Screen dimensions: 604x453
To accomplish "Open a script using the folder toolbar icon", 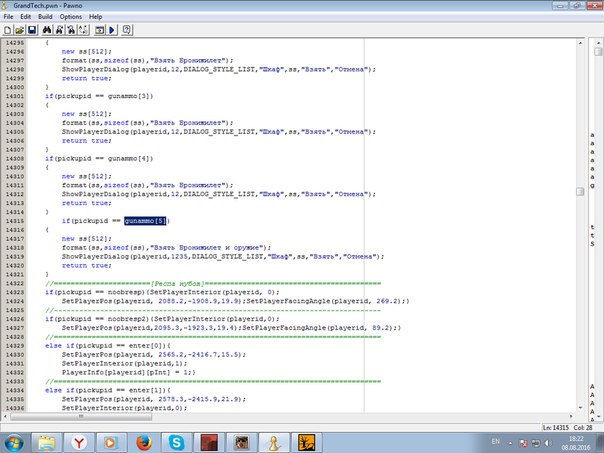I will 19,30.
